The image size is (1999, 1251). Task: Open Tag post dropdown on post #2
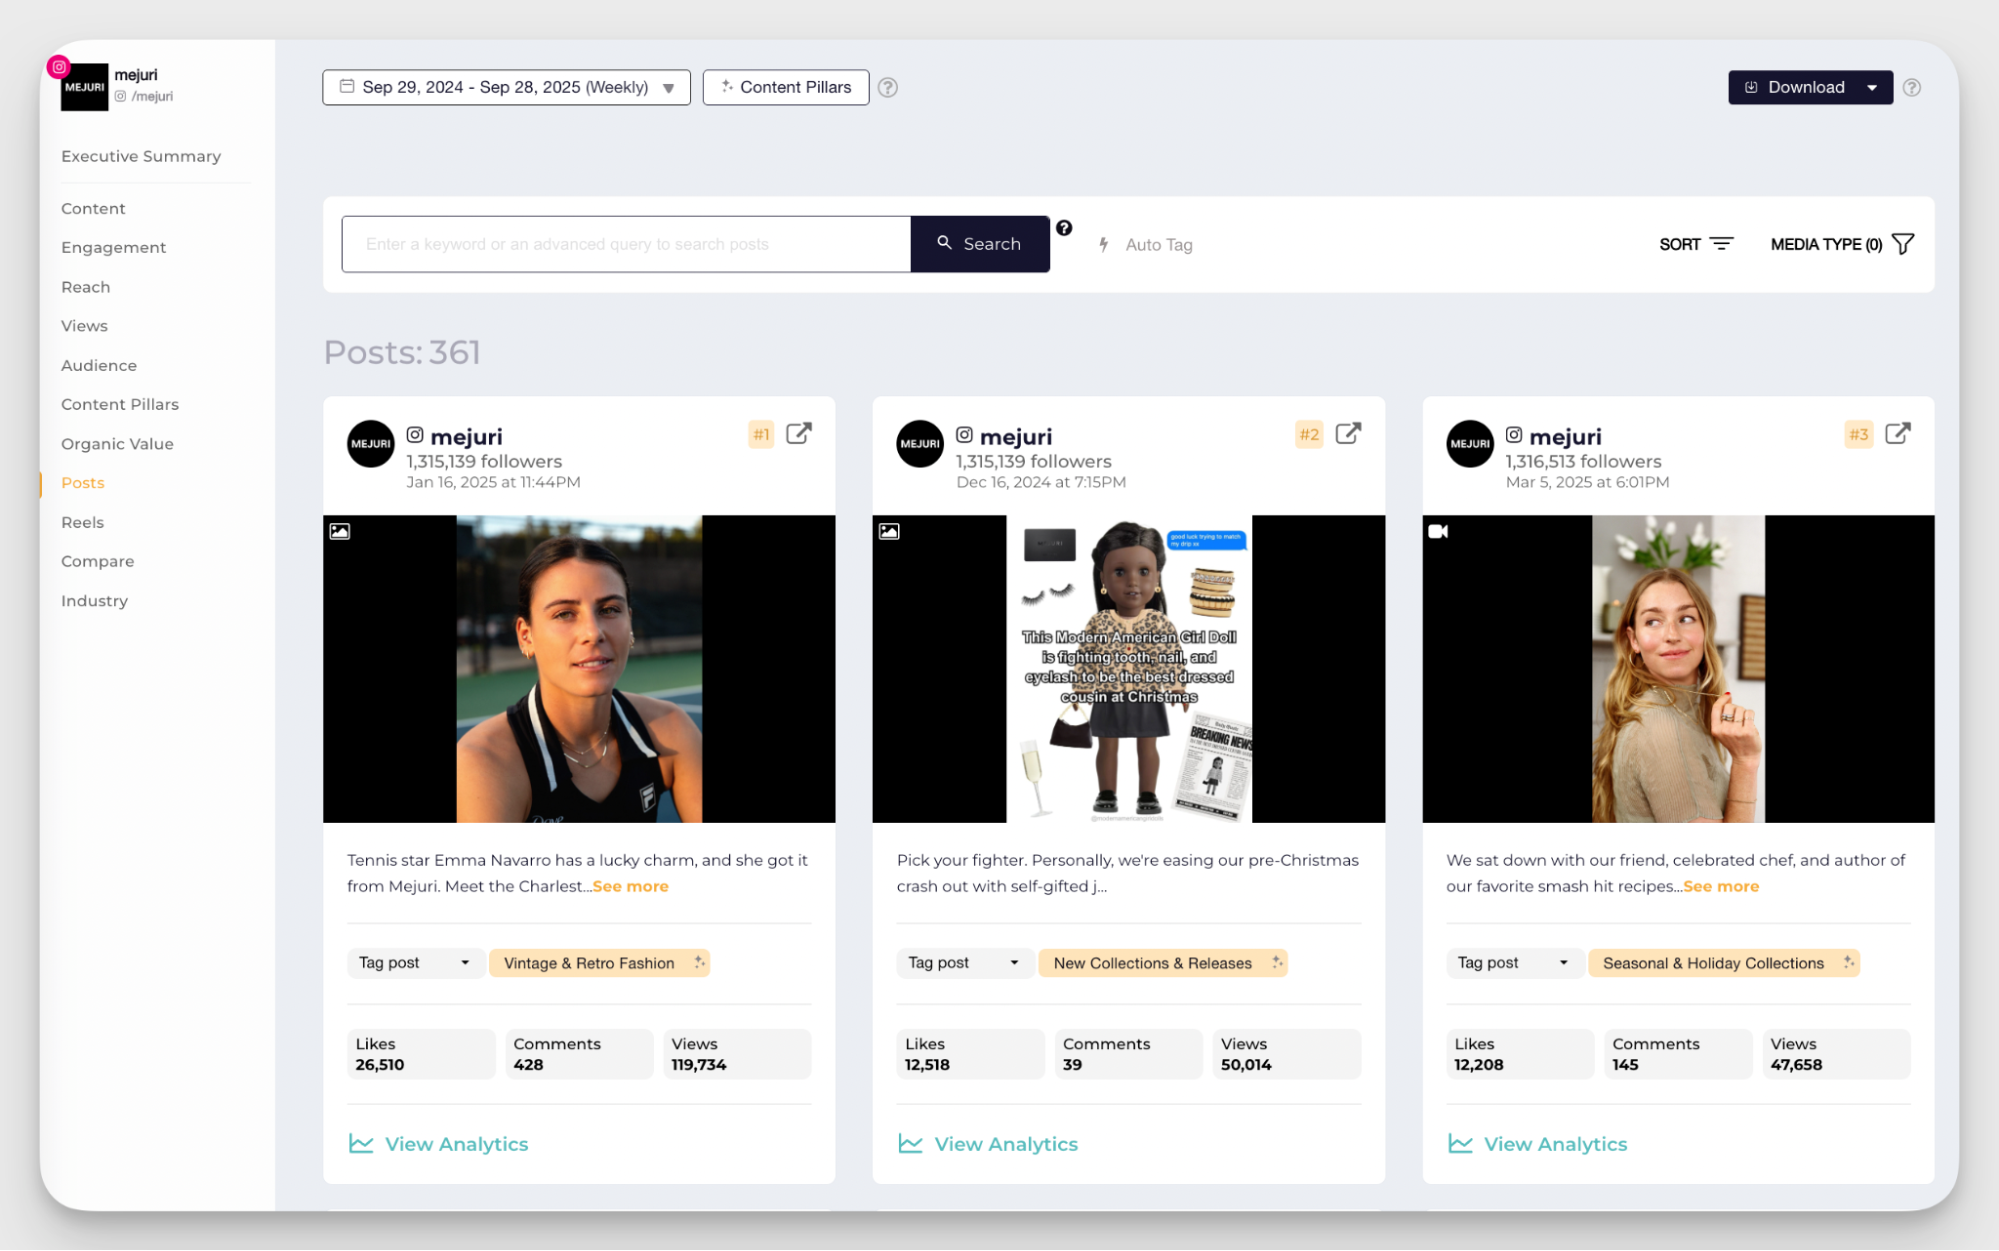963,963
